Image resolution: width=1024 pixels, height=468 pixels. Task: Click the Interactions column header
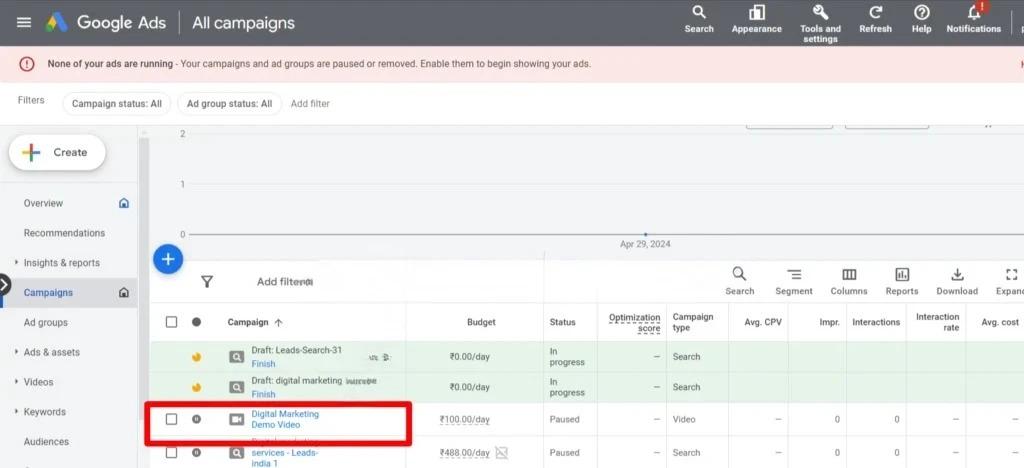tap(876, 322)
